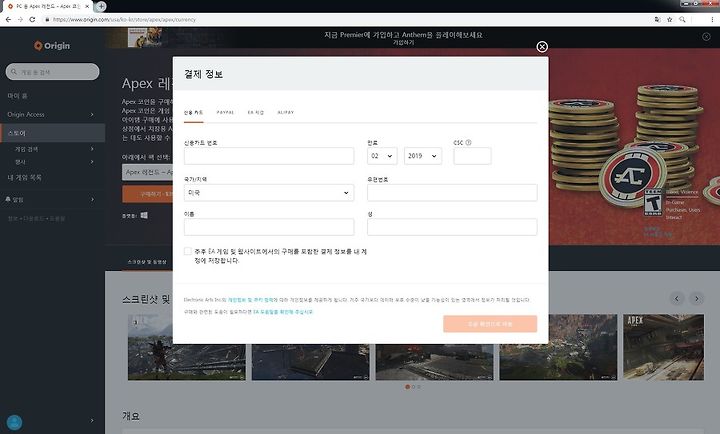The height and width of the screenshot is (434, 720).
Task: Click the postal code input field
Action: [x=452, y=193]
